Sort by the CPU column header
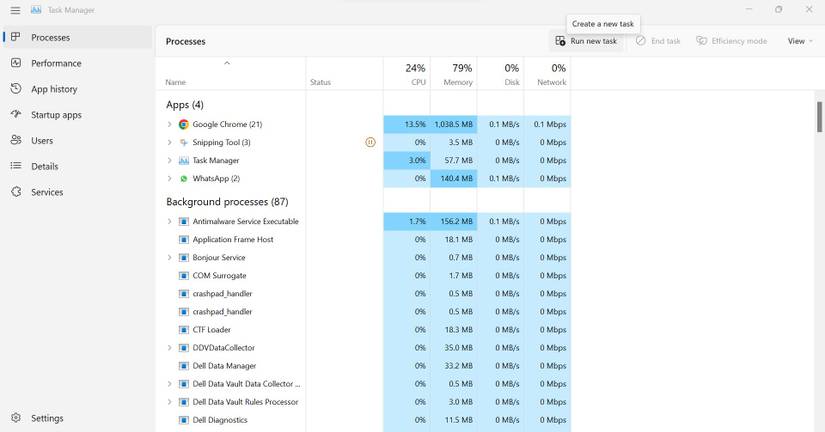 click(x=407, y=74)
